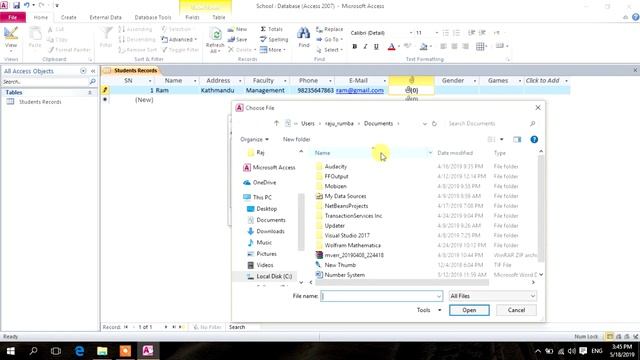640x360 pixels.
Task: Save database via quick access toolbar
Action: coord(16,6)
